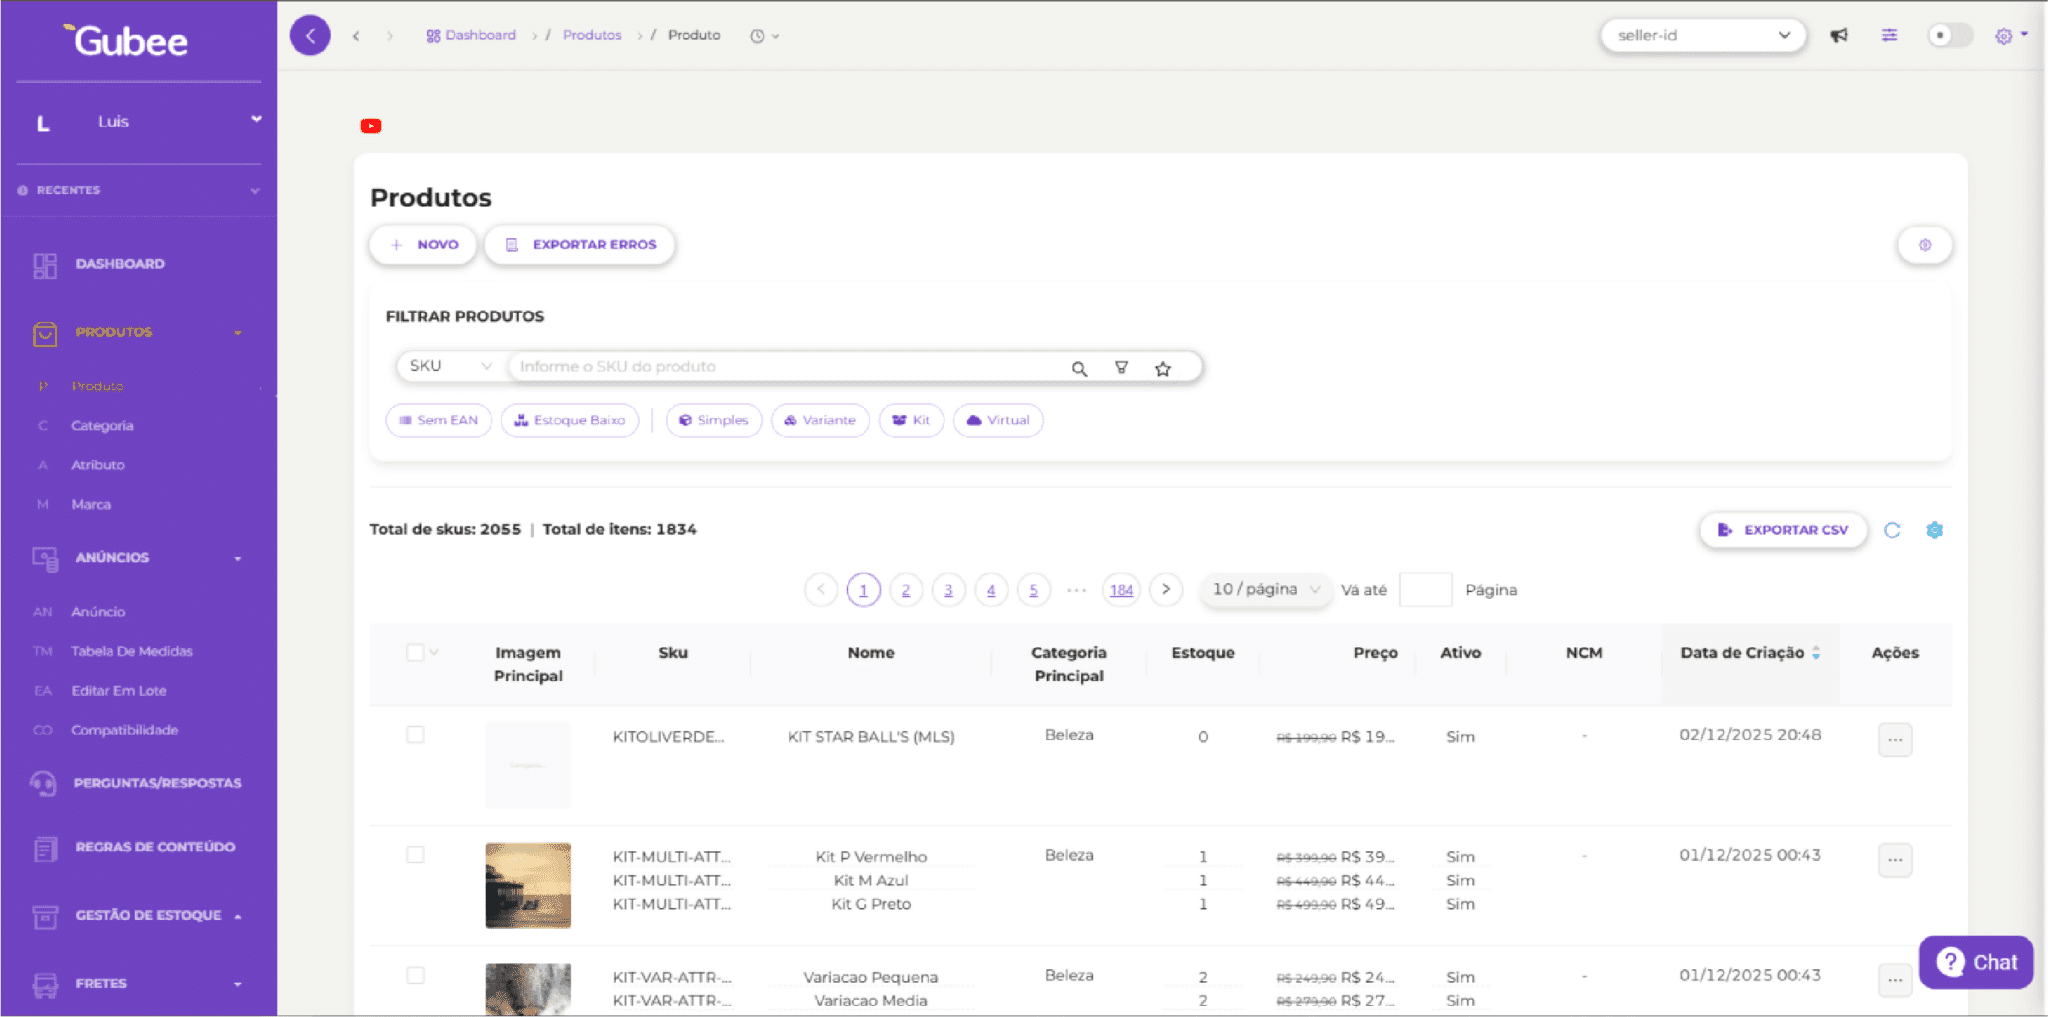Open Categoria in sidebar
Viewport: 2048px width, 1017px height.
(102, 426)
